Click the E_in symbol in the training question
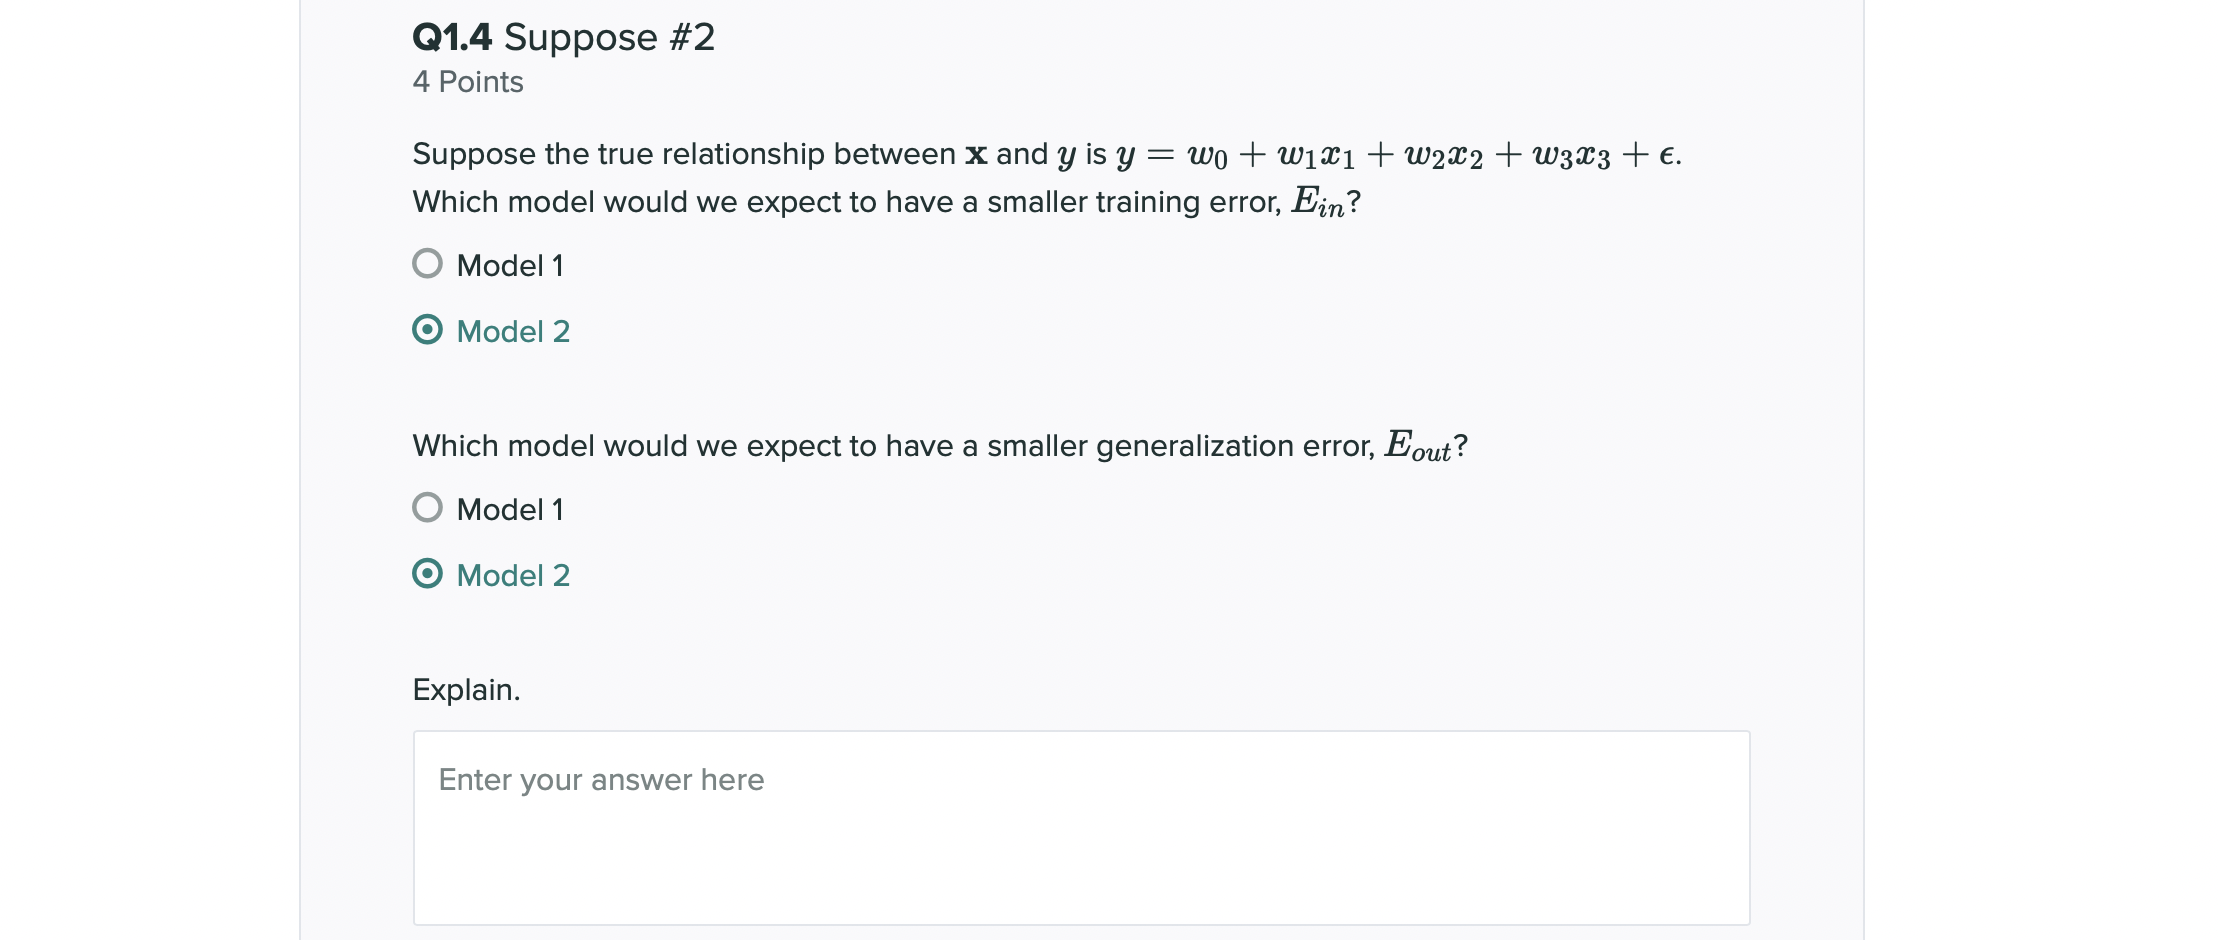The image size is (2218, 940). tap(1318, 202)
